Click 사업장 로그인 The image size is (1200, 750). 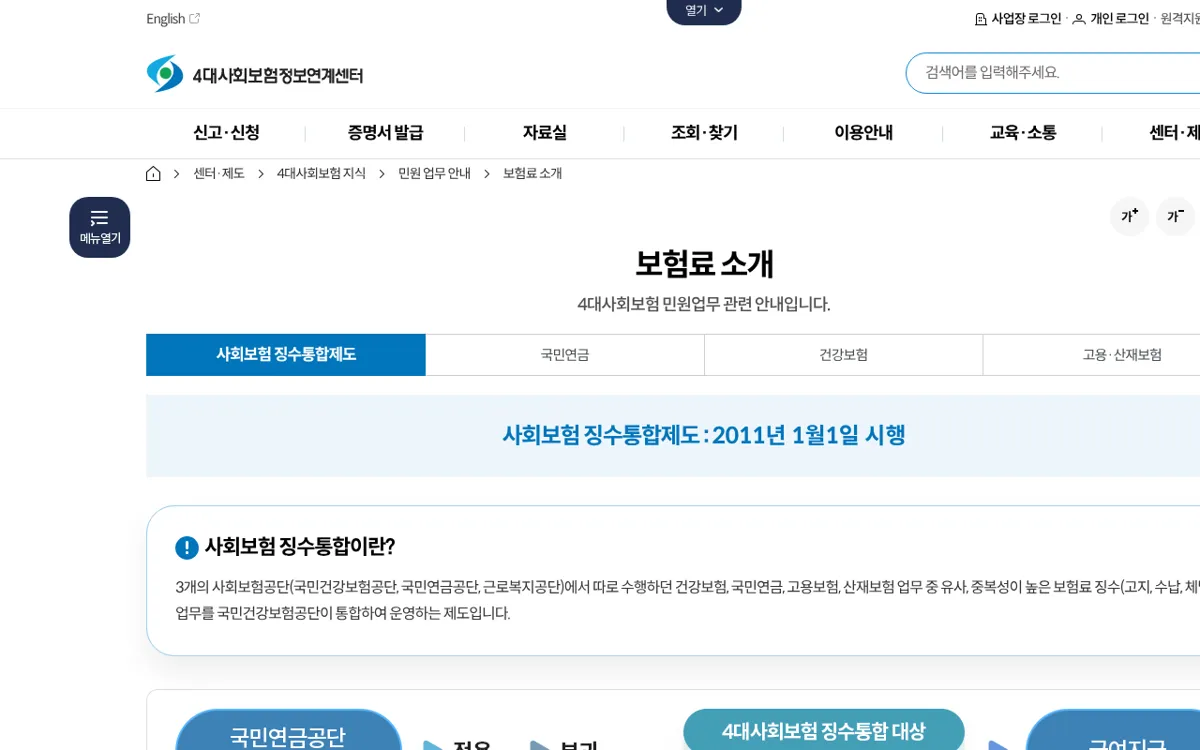pyautogui.click(x=1018, y=19)
